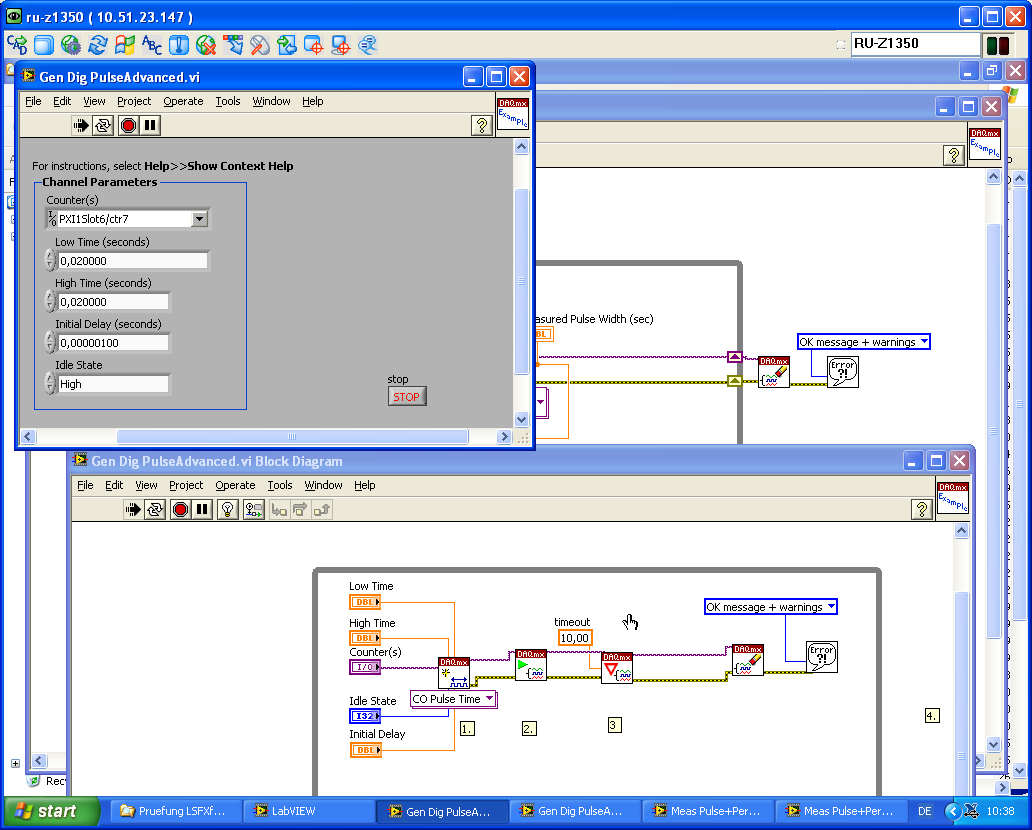Click the High Time stepper arrows
Screen dimensions: 1032x830
pyautogui.click(x=50, y=301)
